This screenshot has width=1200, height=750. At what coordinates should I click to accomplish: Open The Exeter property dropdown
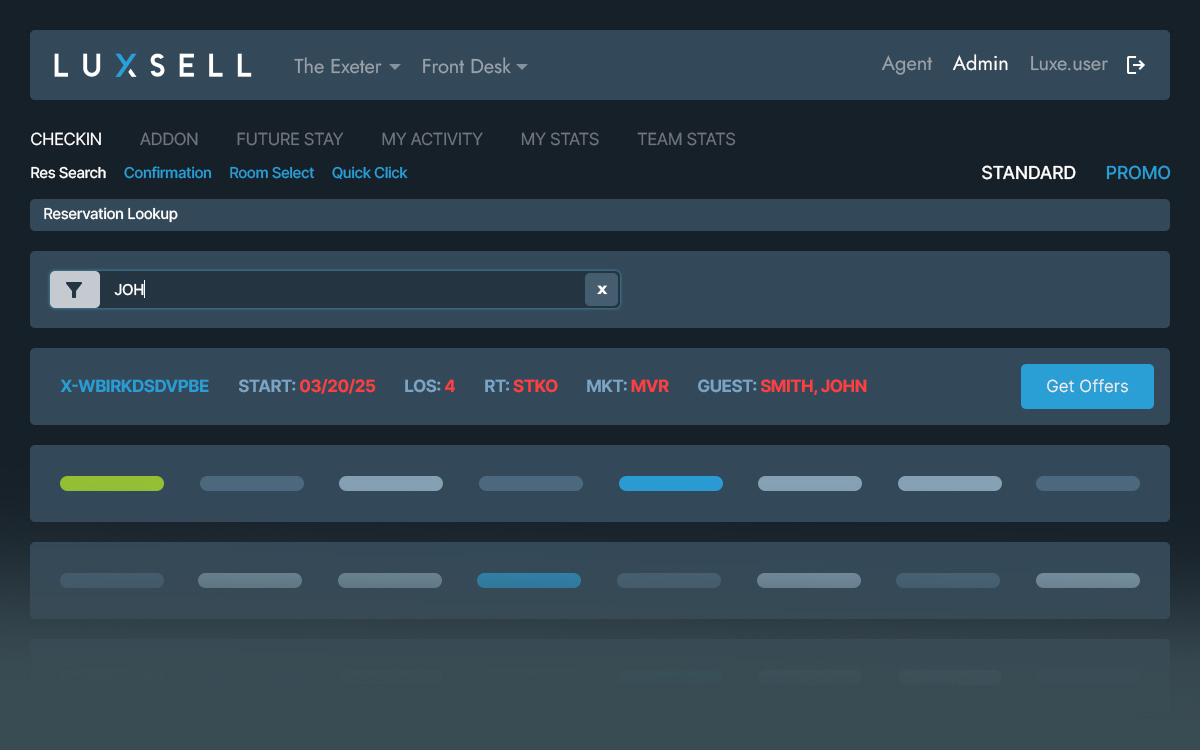click(346, 67)
